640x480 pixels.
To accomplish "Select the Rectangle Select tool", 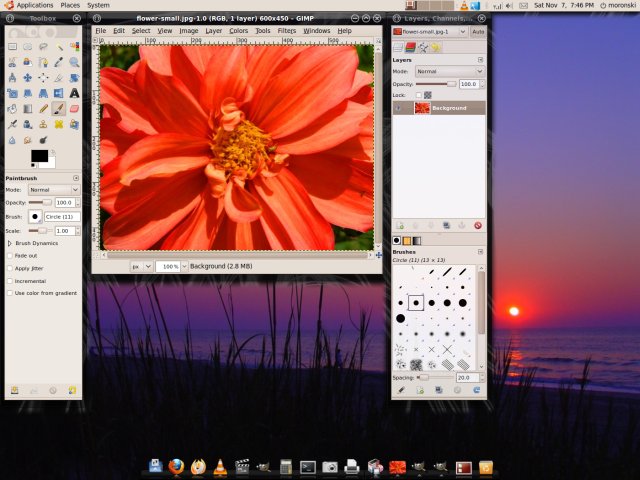I will coord(12,47).
